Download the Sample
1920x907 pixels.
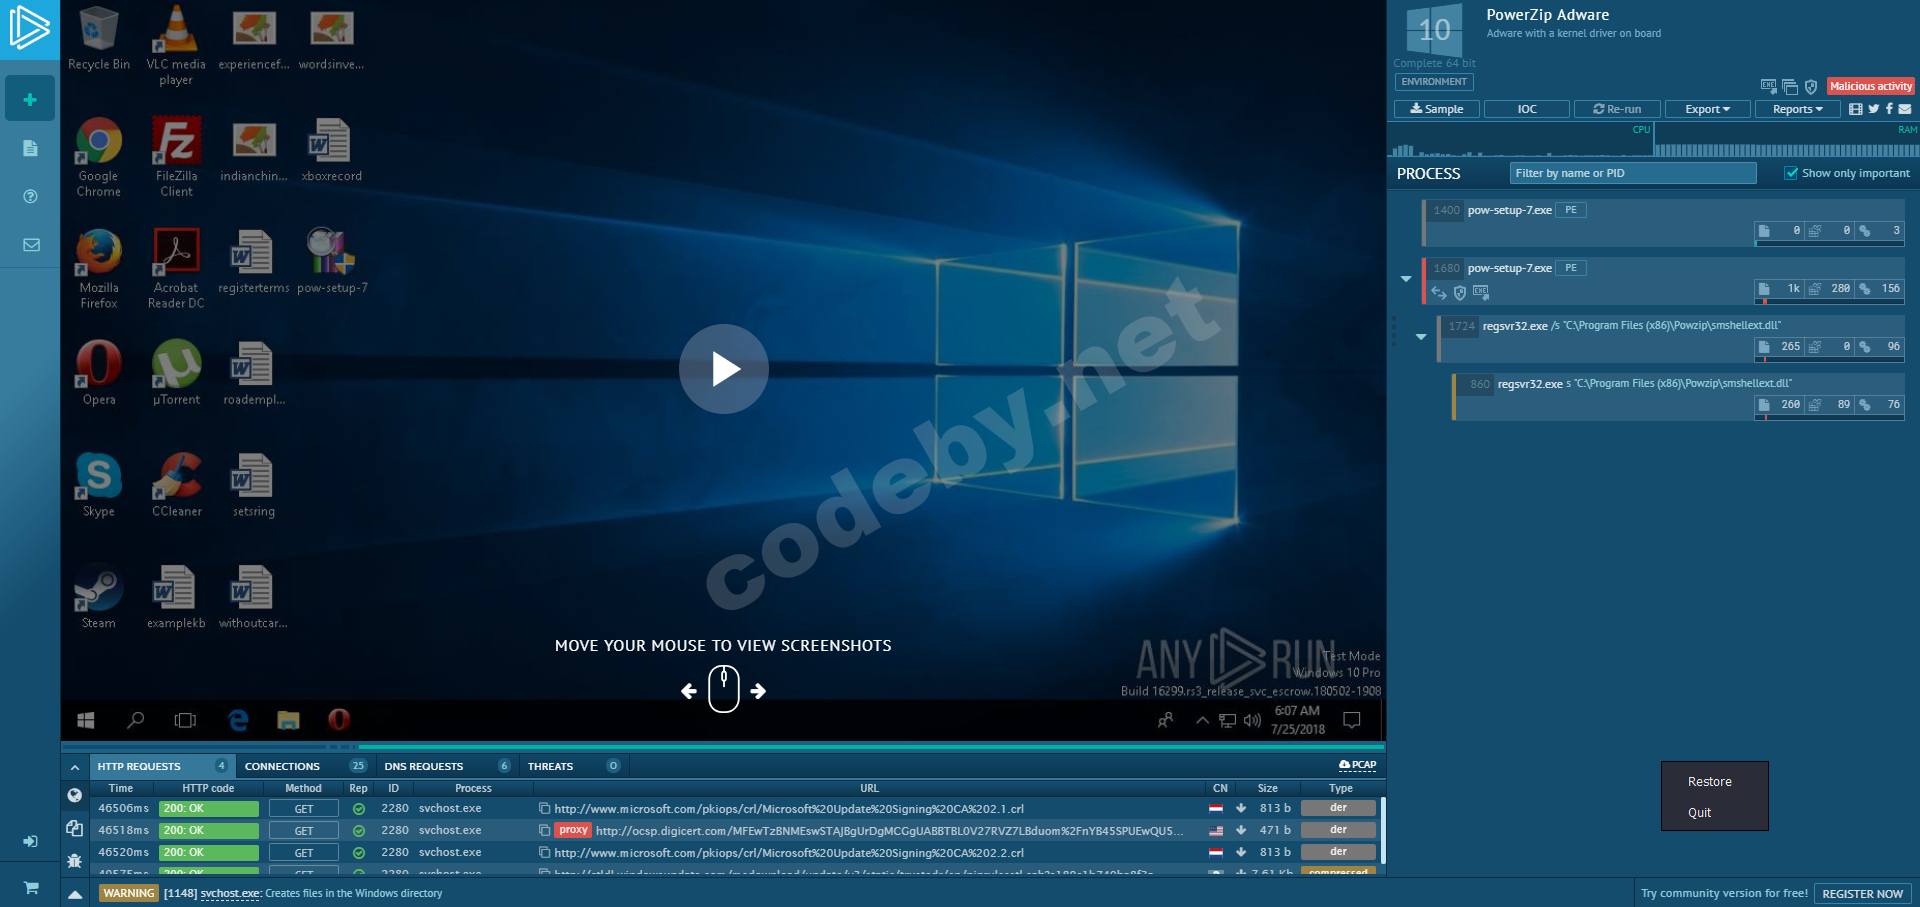tap(1437, 109)
